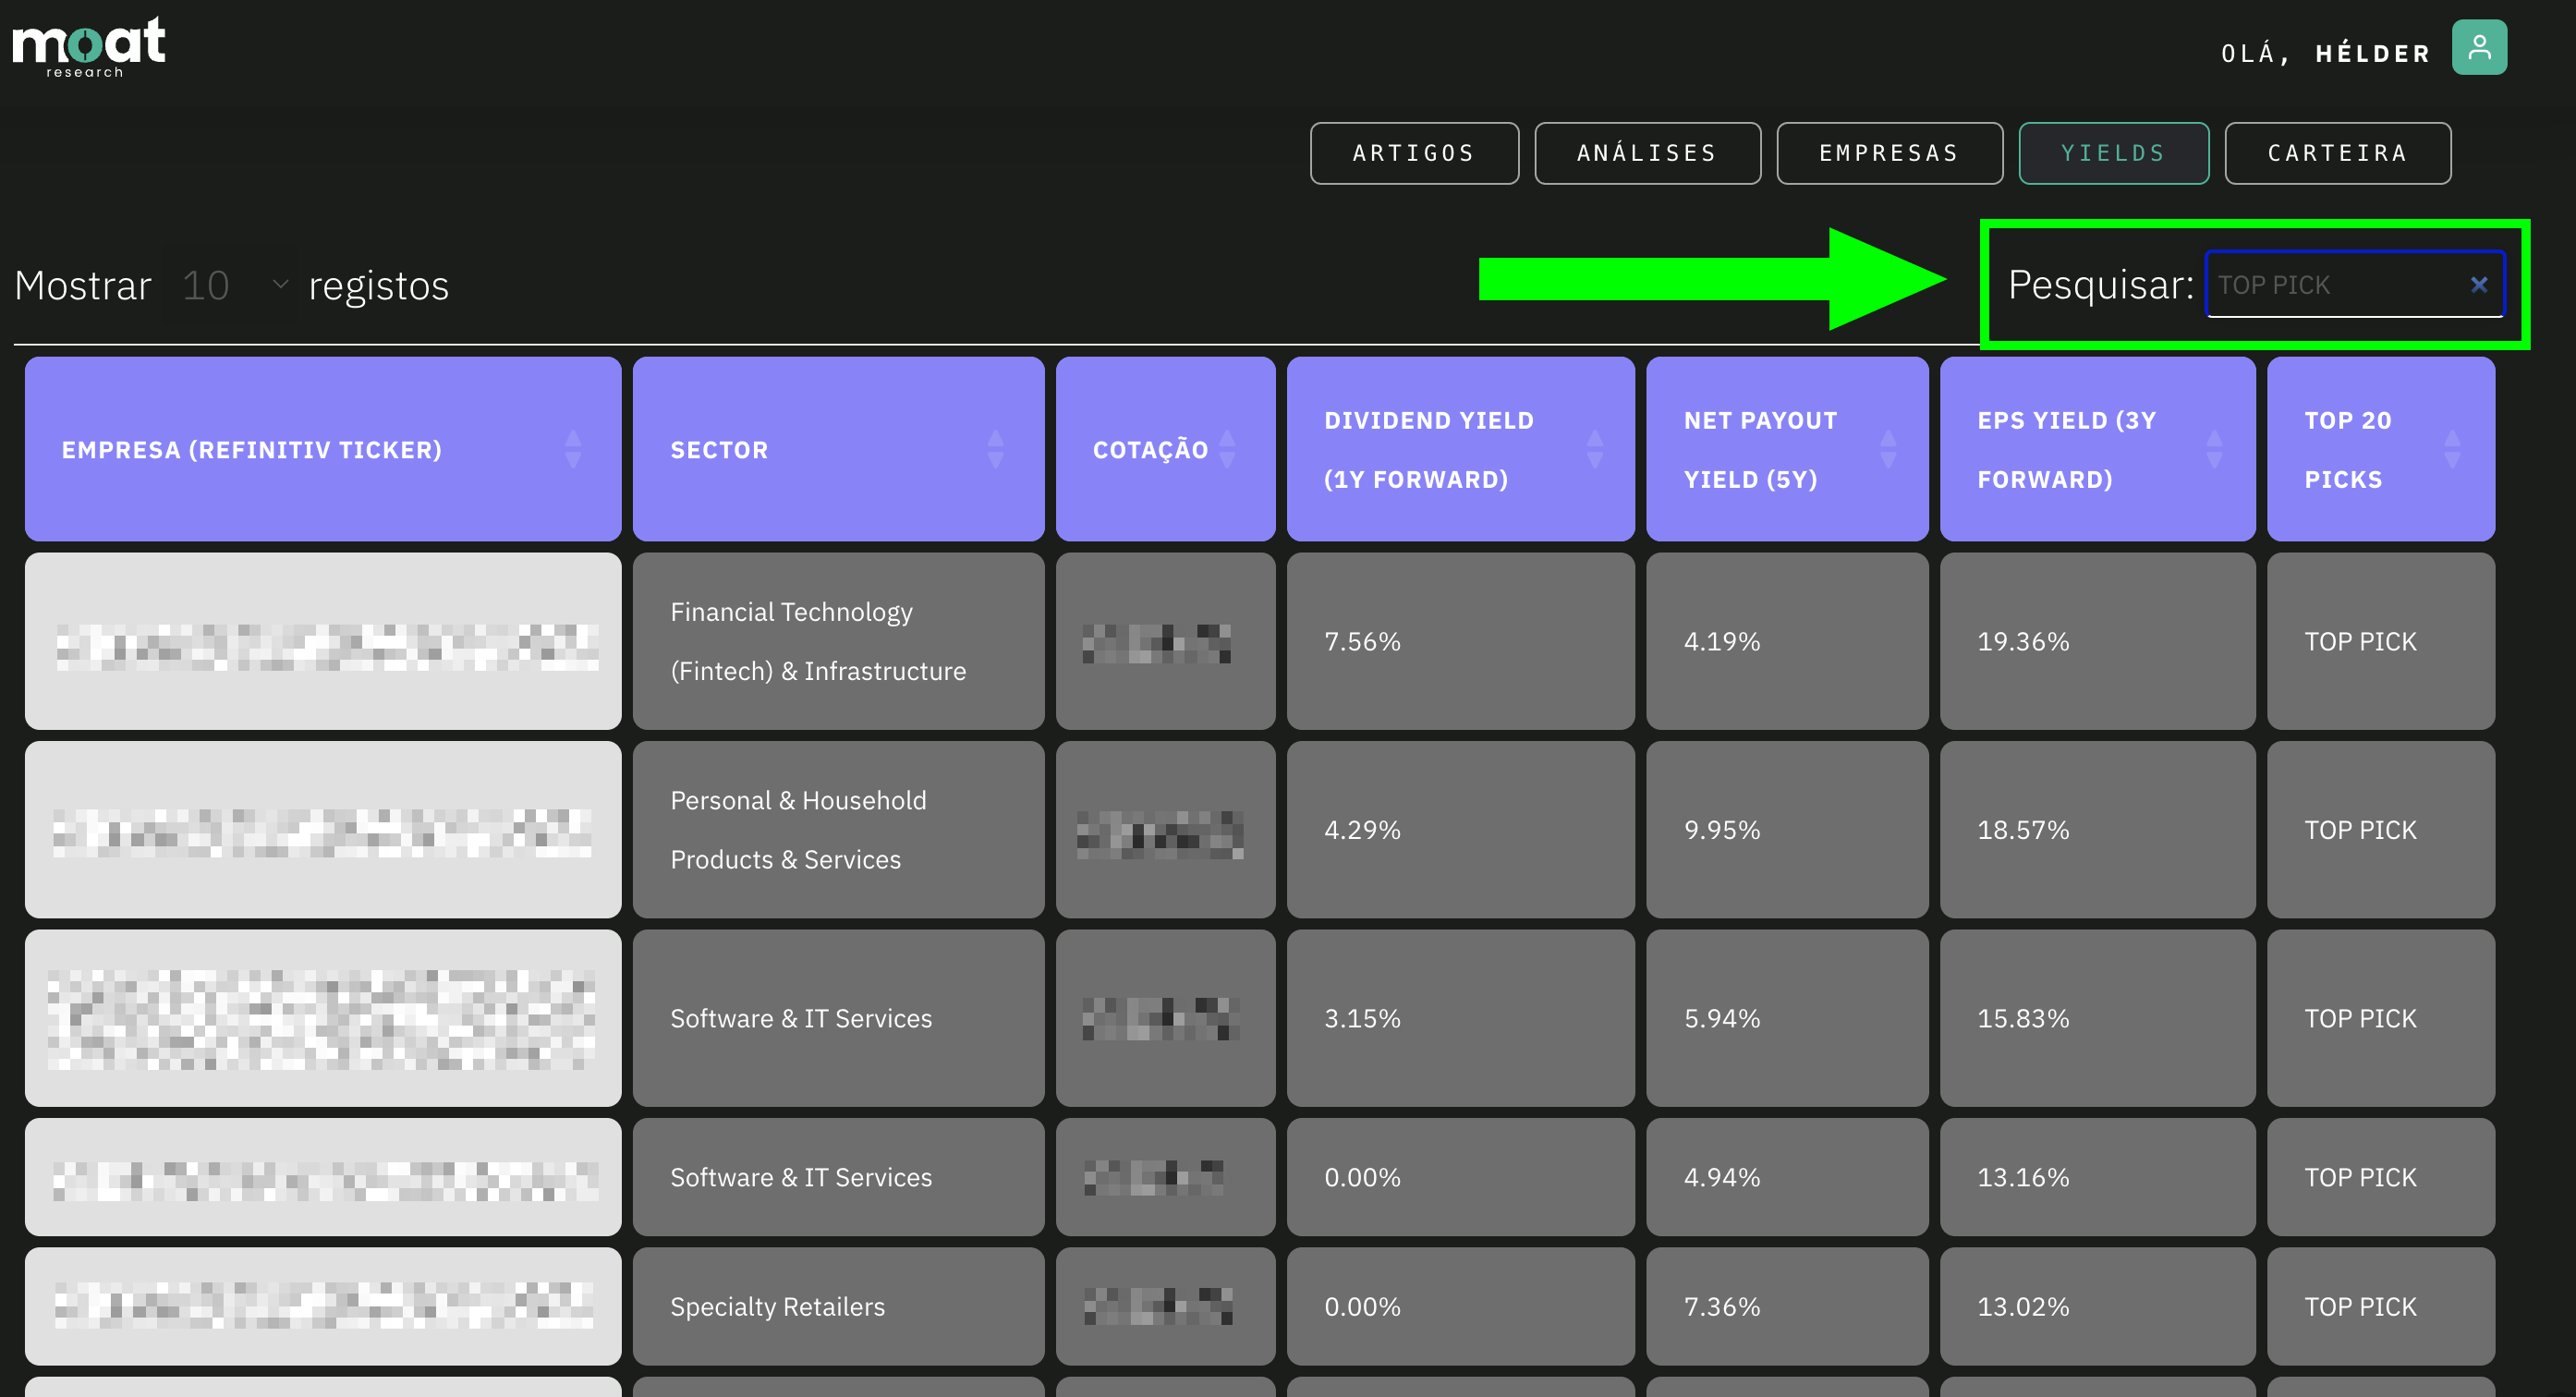Click TOP PICK in the 13.02% row
This screenshot has width=2576, height=1397.
coord(2381,1306)
